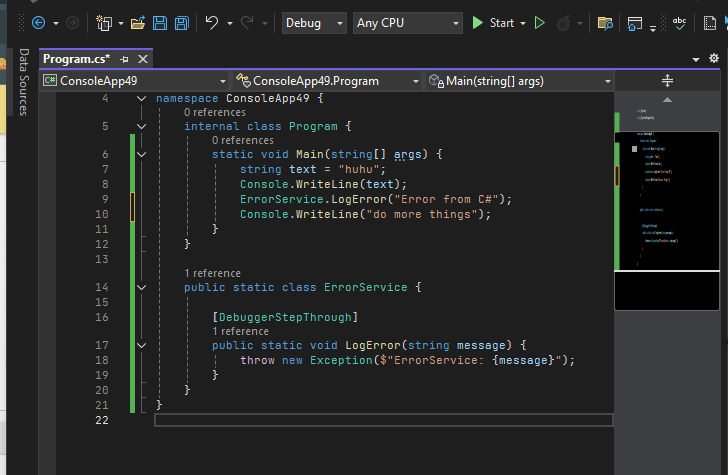Screen dimensions: 728x475
Task: Click the DebuggerStepThrough attribute text
Action: [x=285, y=318]
